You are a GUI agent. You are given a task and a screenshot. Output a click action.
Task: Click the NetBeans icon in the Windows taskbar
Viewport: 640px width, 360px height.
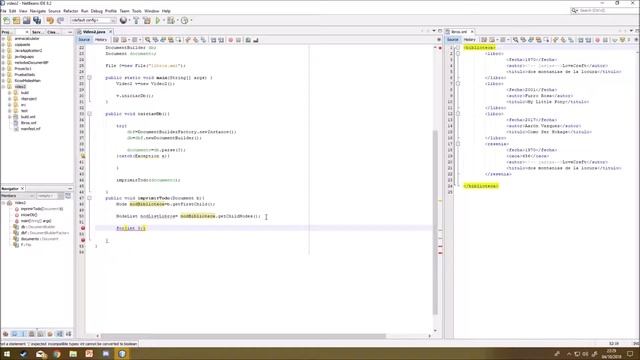[x=122, y=354]
